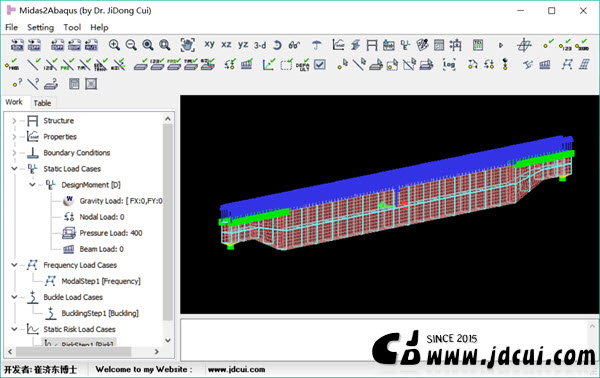This screenshot has height=378, width=600.
Task: Switch to the xy plane view
Action: [209, 44]
